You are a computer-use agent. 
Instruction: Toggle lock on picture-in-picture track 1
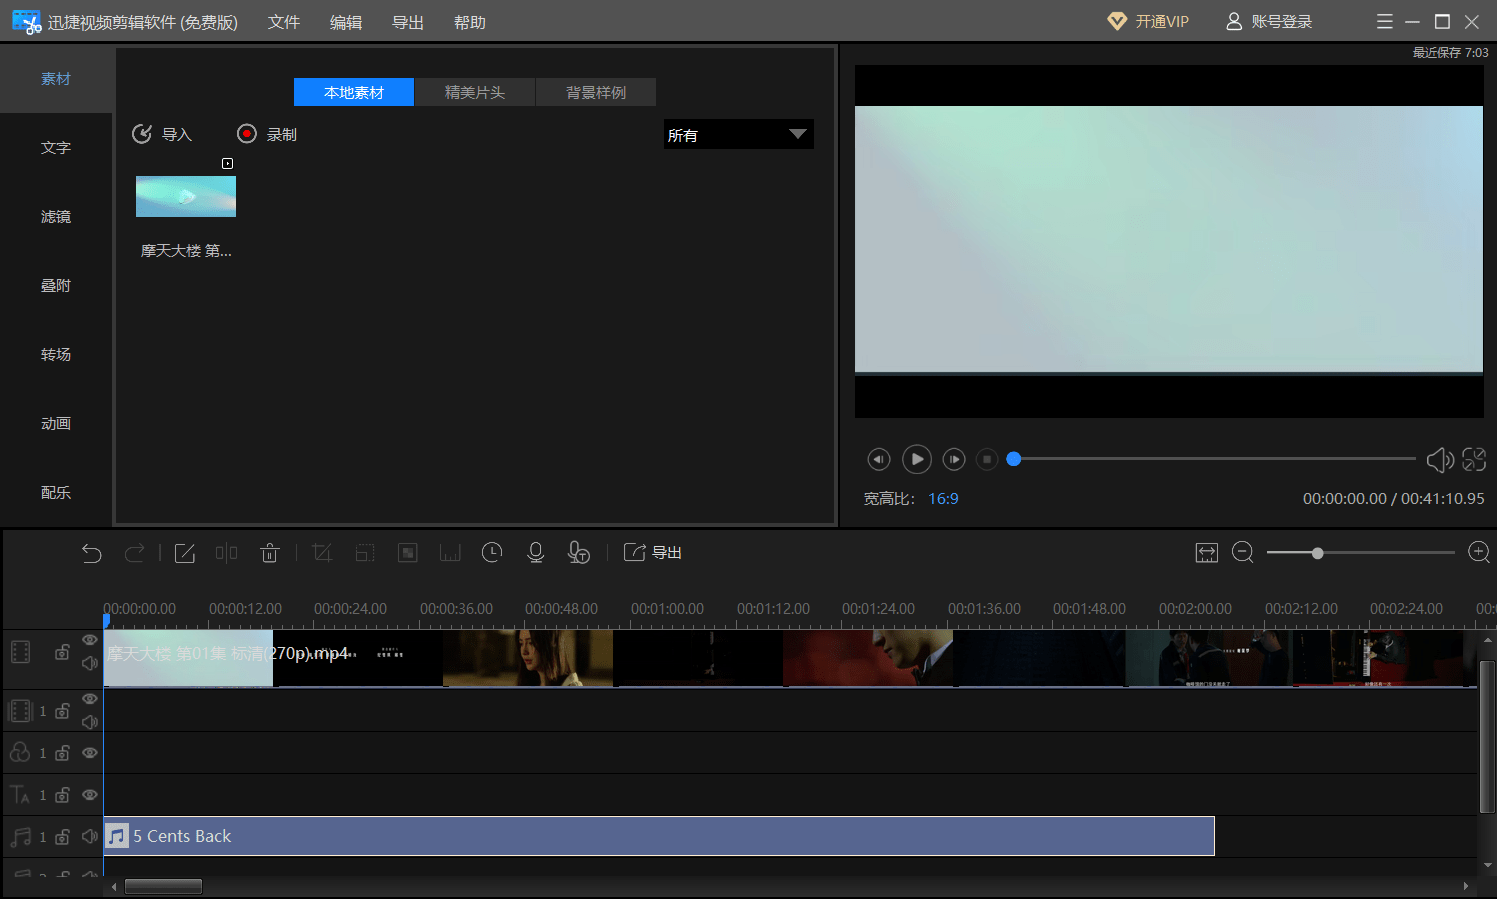[x=62, y=711]
